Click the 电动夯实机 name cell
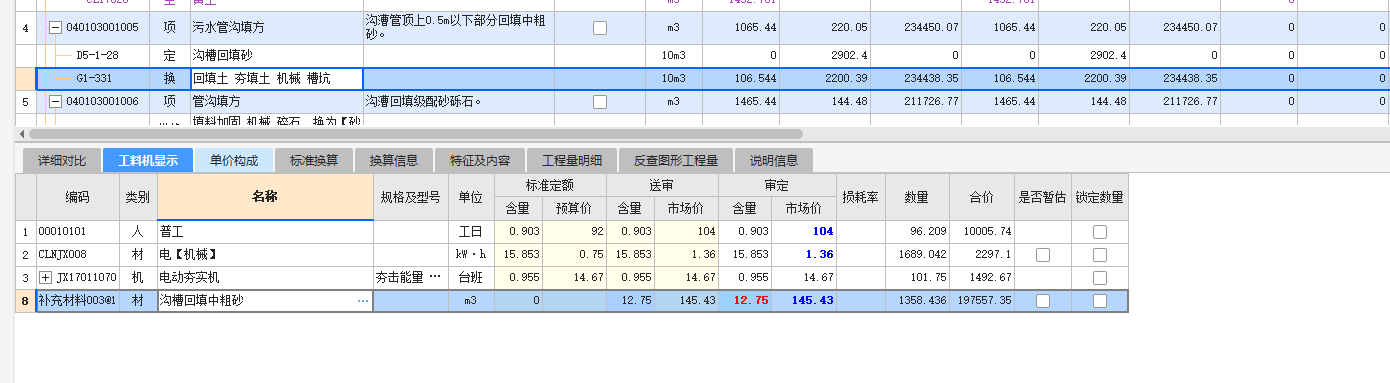 [x=265, y=278]
